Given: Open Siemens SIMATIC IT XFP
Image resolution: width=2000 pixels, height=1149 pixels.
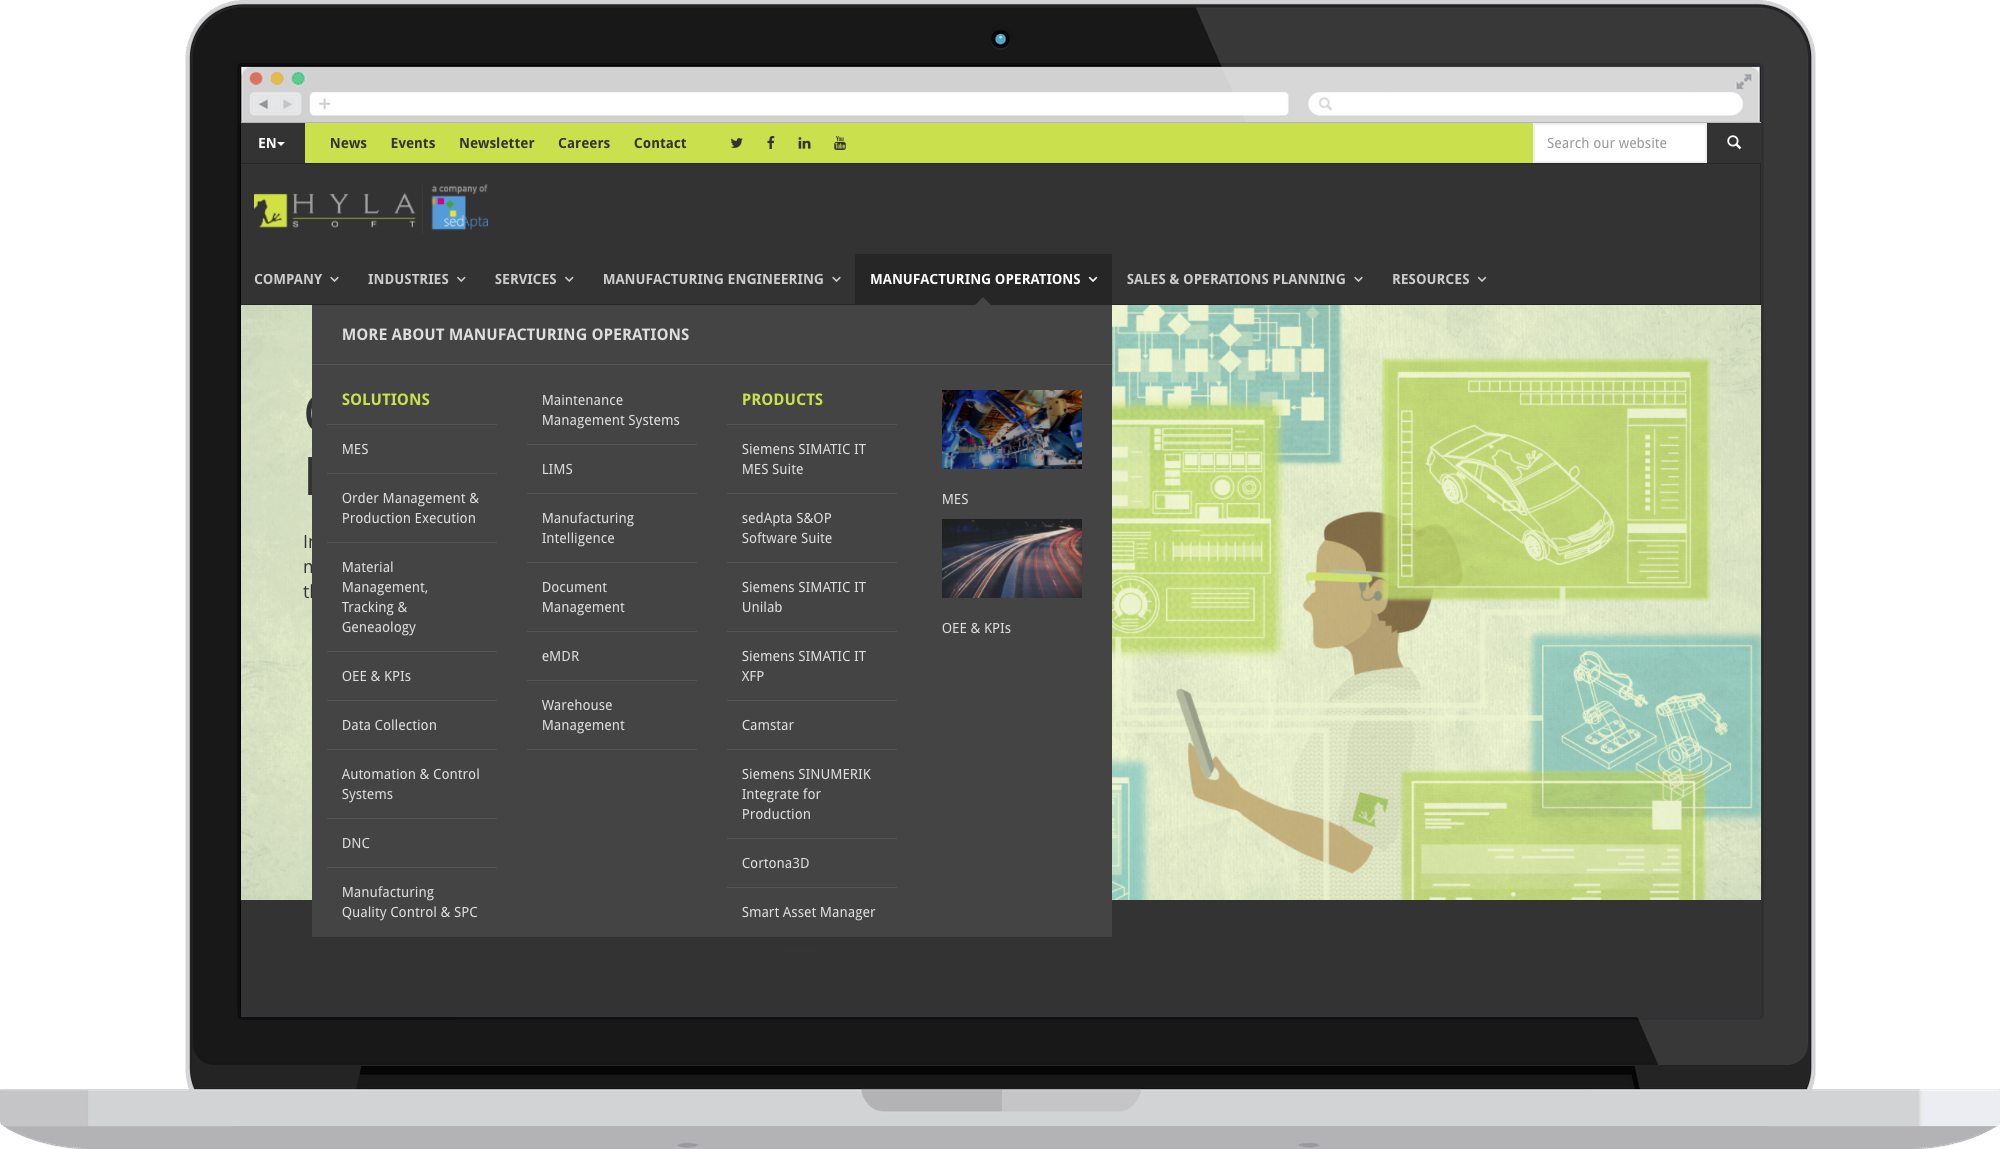Looking at the screenshot, I should click(x=803, y=666).
